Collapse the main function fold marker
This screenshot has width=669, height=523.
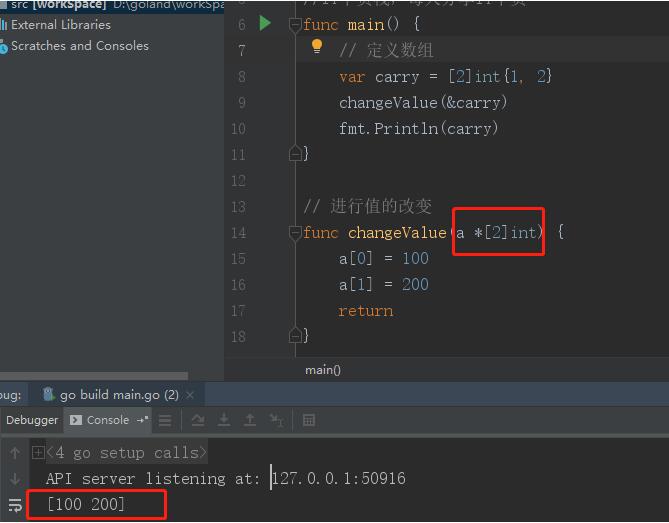click(x=295, y=24)
